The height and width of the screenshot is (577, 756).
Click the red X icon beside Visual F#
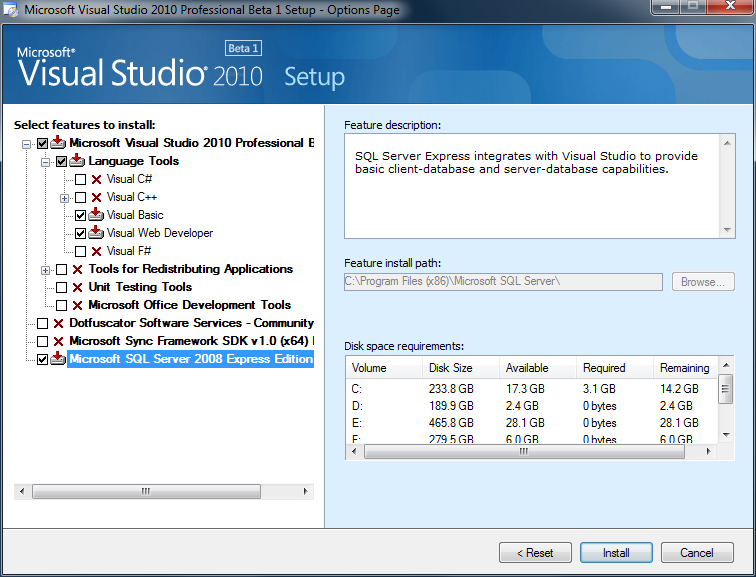[x=97, y=251]
